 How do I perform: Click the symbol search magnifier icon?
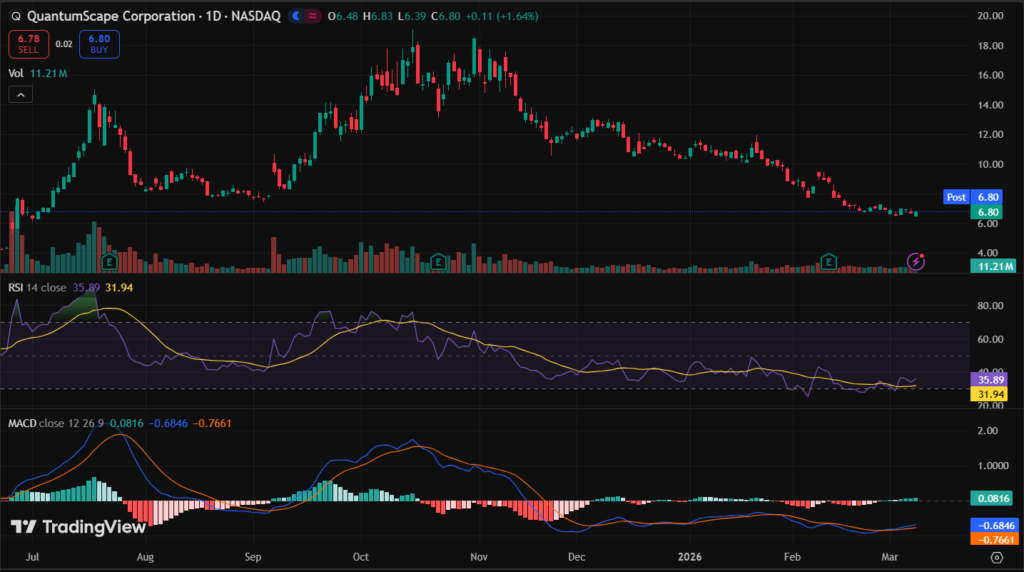click(14, 17)
